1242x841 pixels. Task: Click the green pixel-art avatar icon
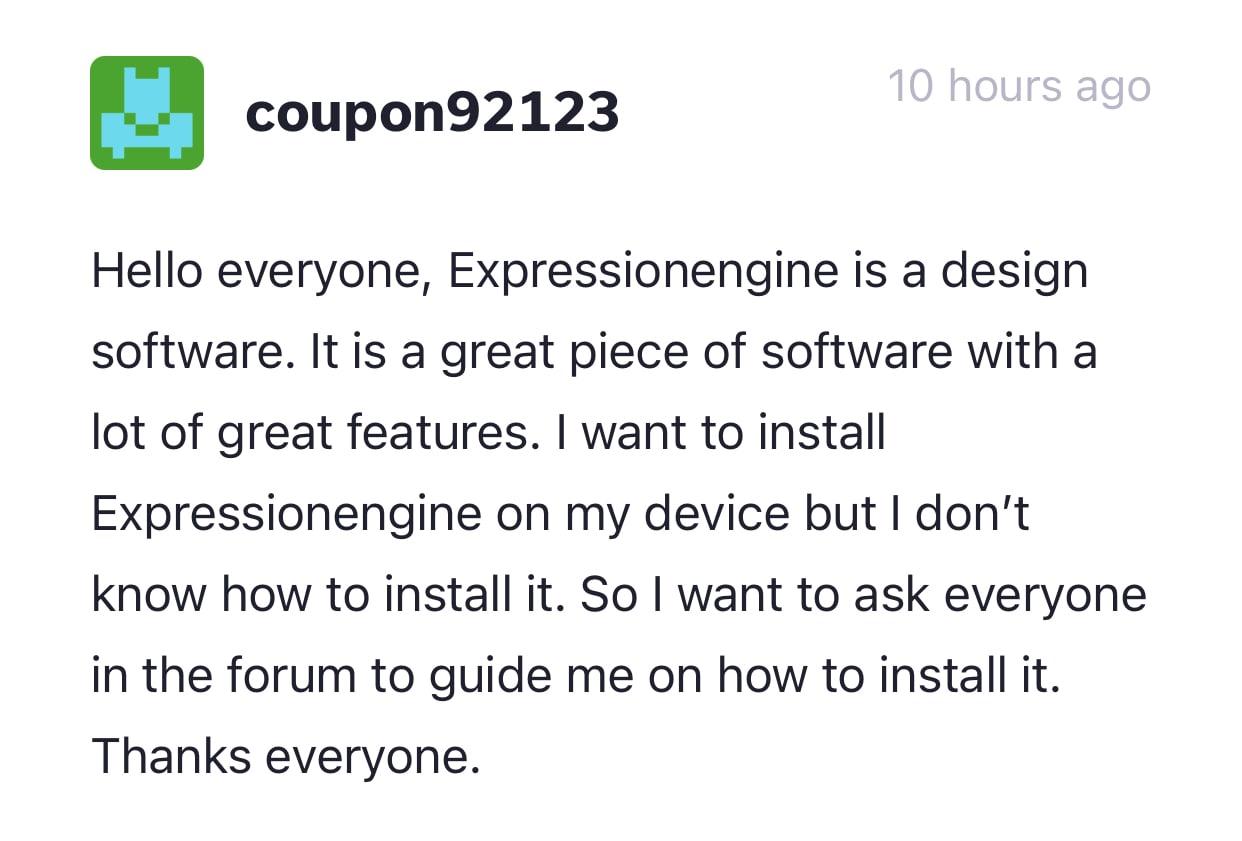147,113
